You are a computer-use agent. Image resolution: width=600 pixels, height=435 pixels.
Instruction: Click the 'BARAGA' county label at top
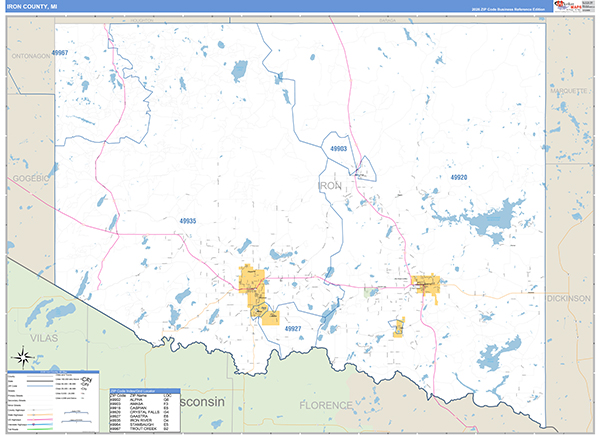coord(388,20)
